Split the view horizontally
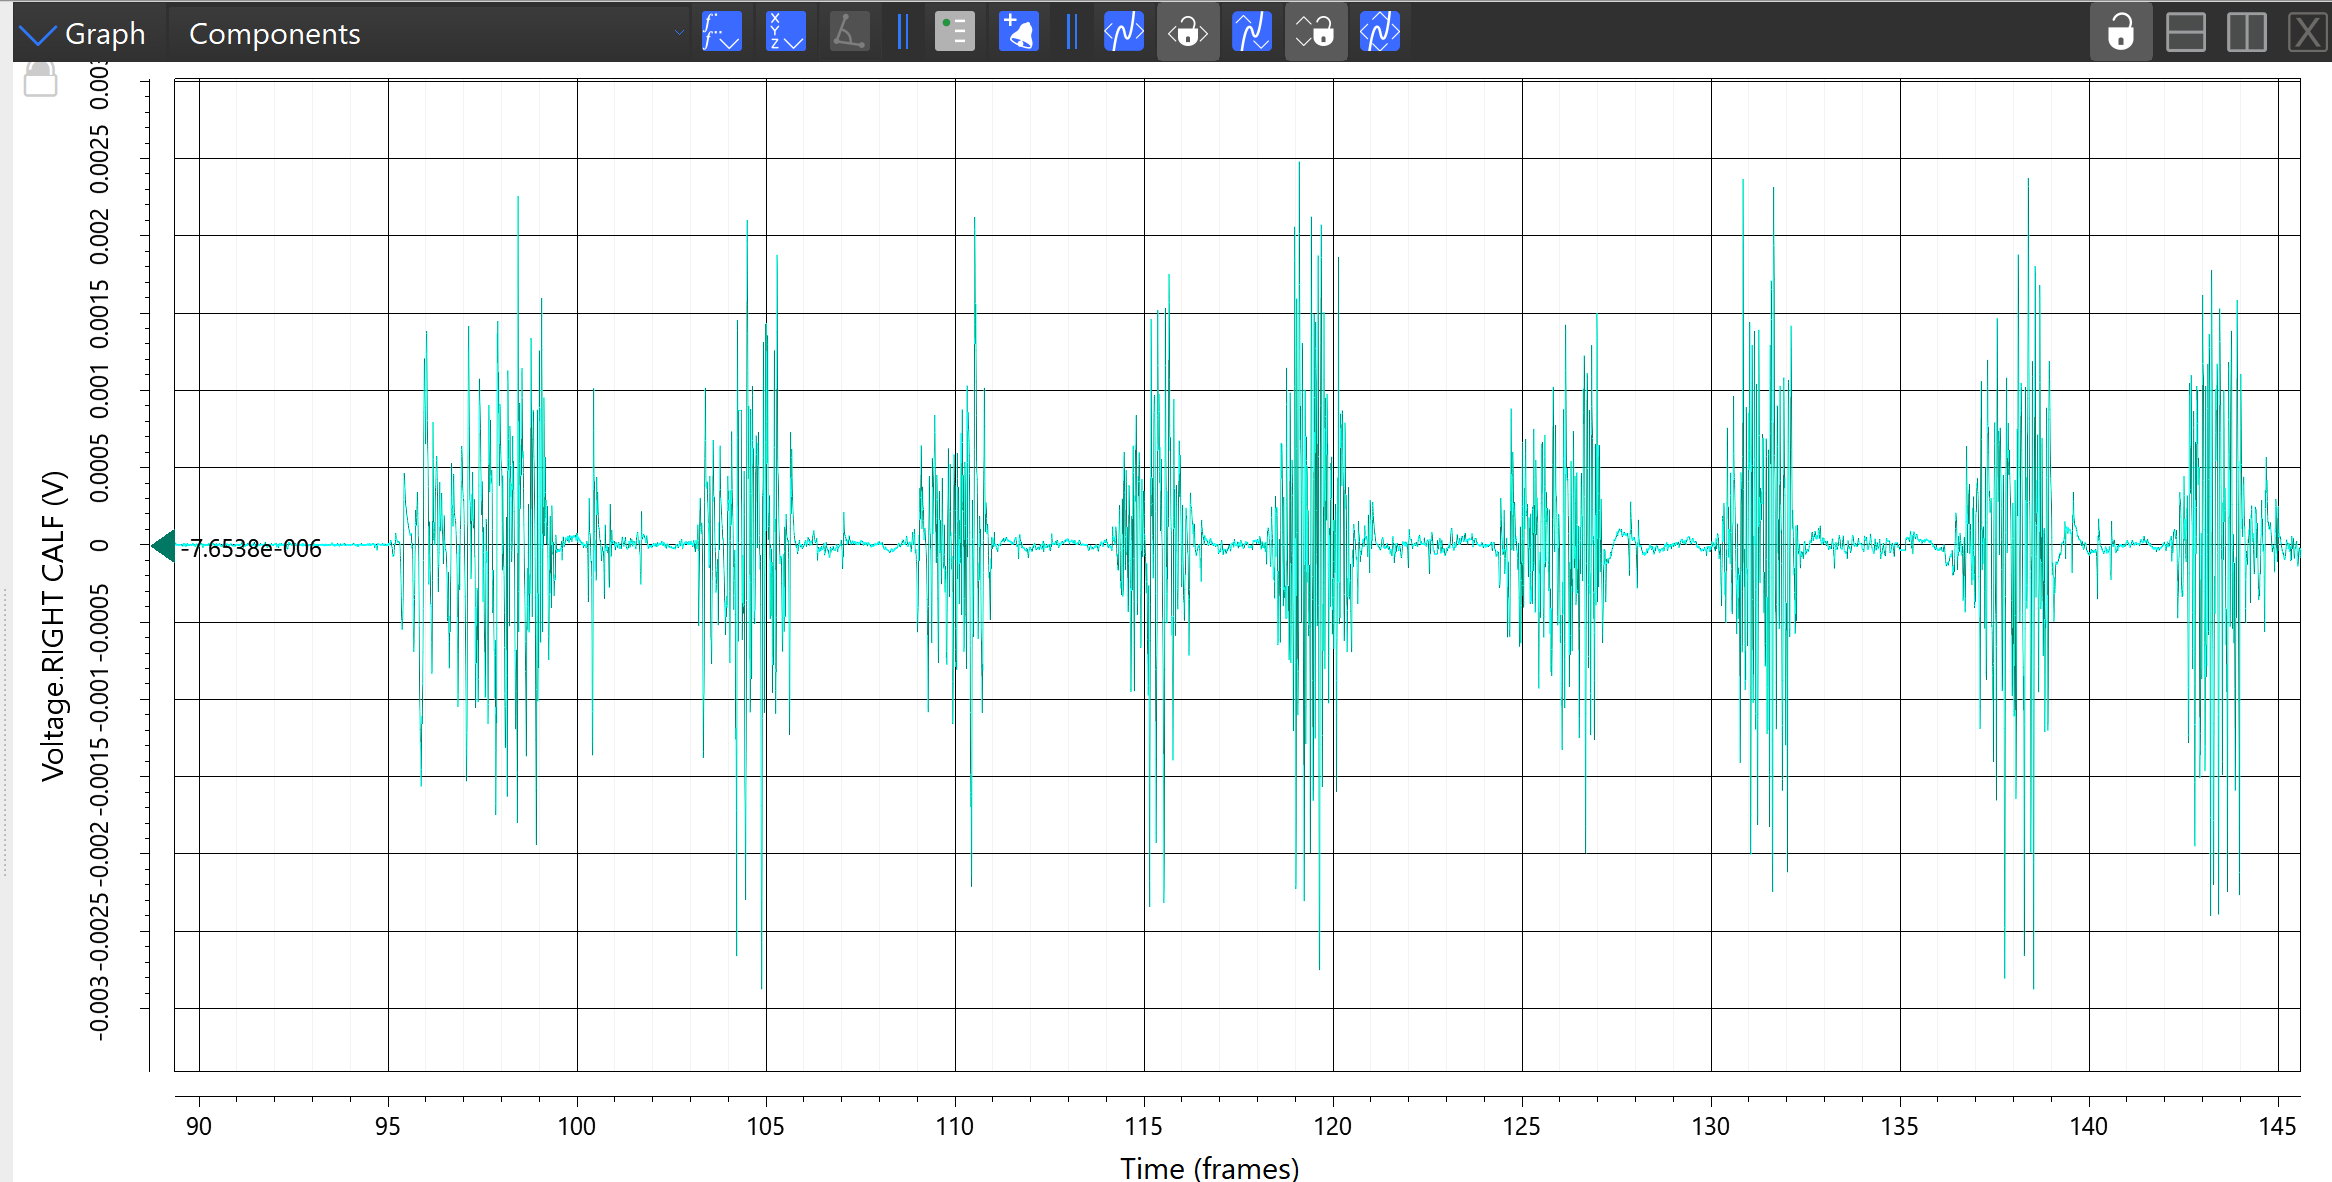Viewport: 2332px width, 1182px height. [2185, 32]
